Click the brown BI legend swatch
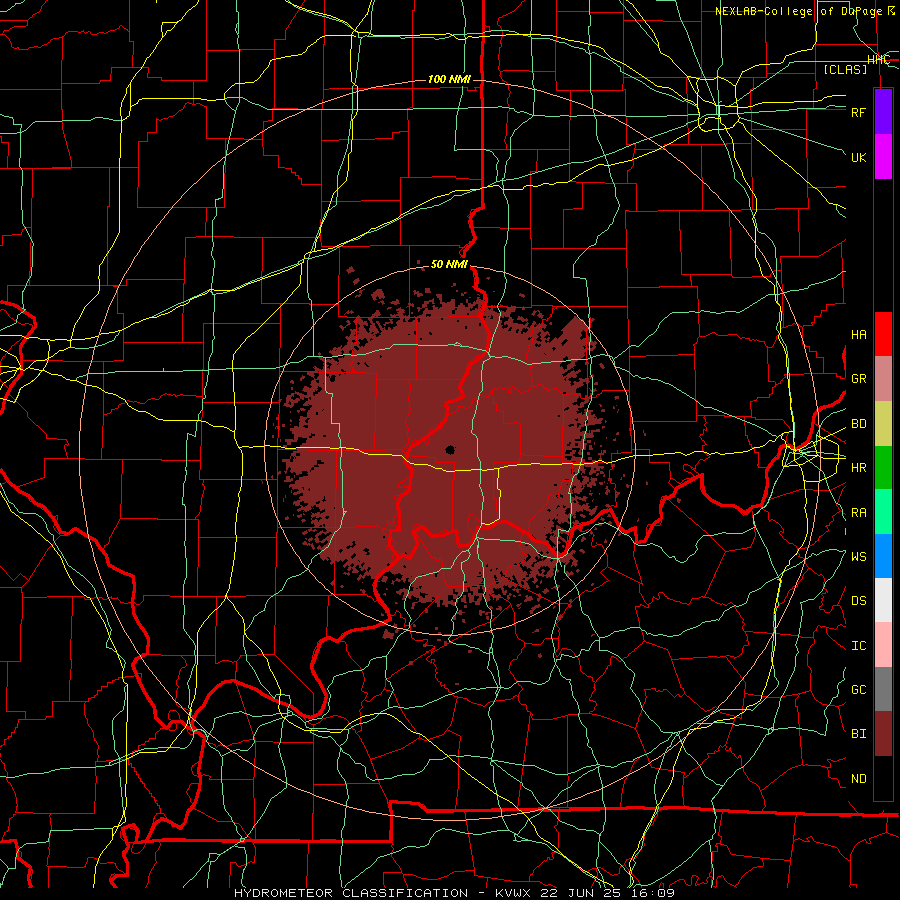900x900 pixels. [883, 734]
